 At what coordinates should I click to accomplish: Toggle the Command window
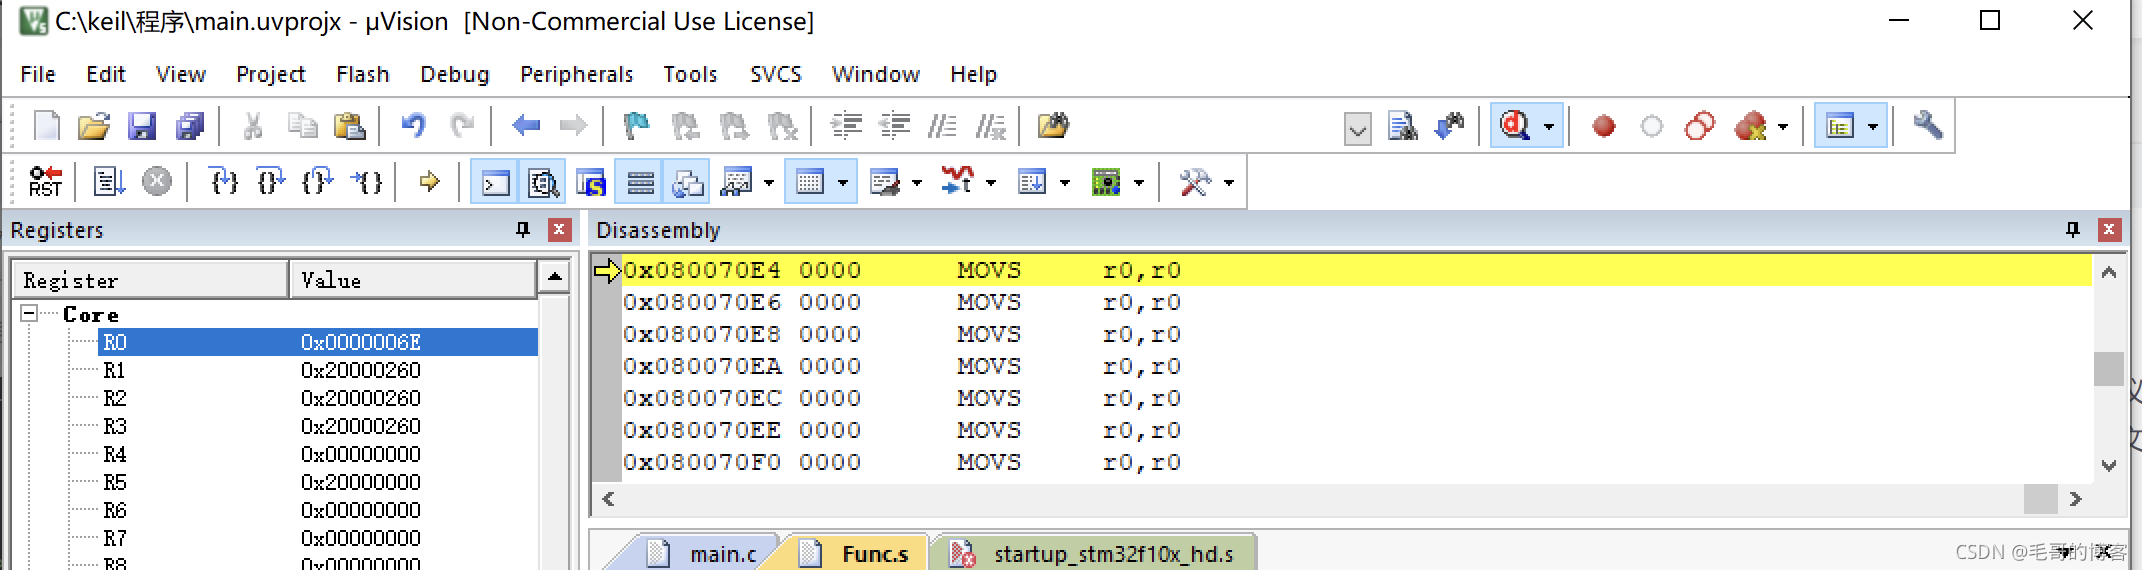[x=496, y=182]
